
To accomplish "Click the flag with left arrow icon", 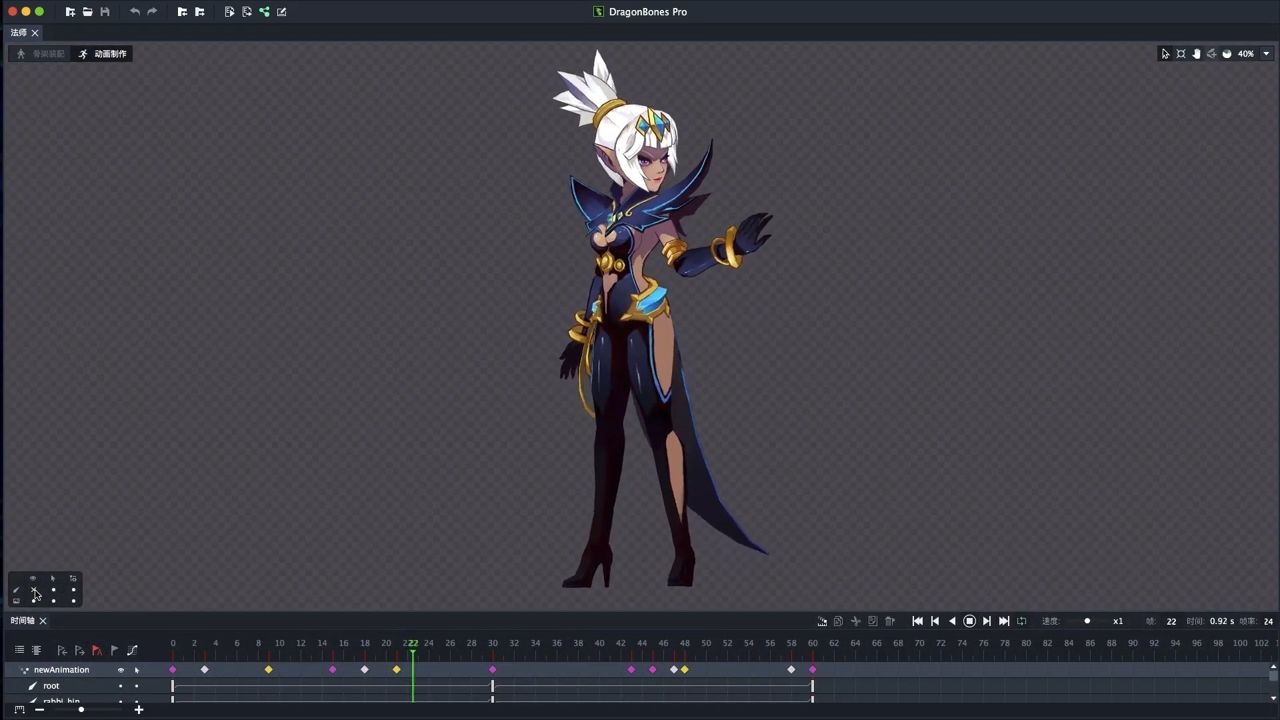I will [x=62, y=650].
